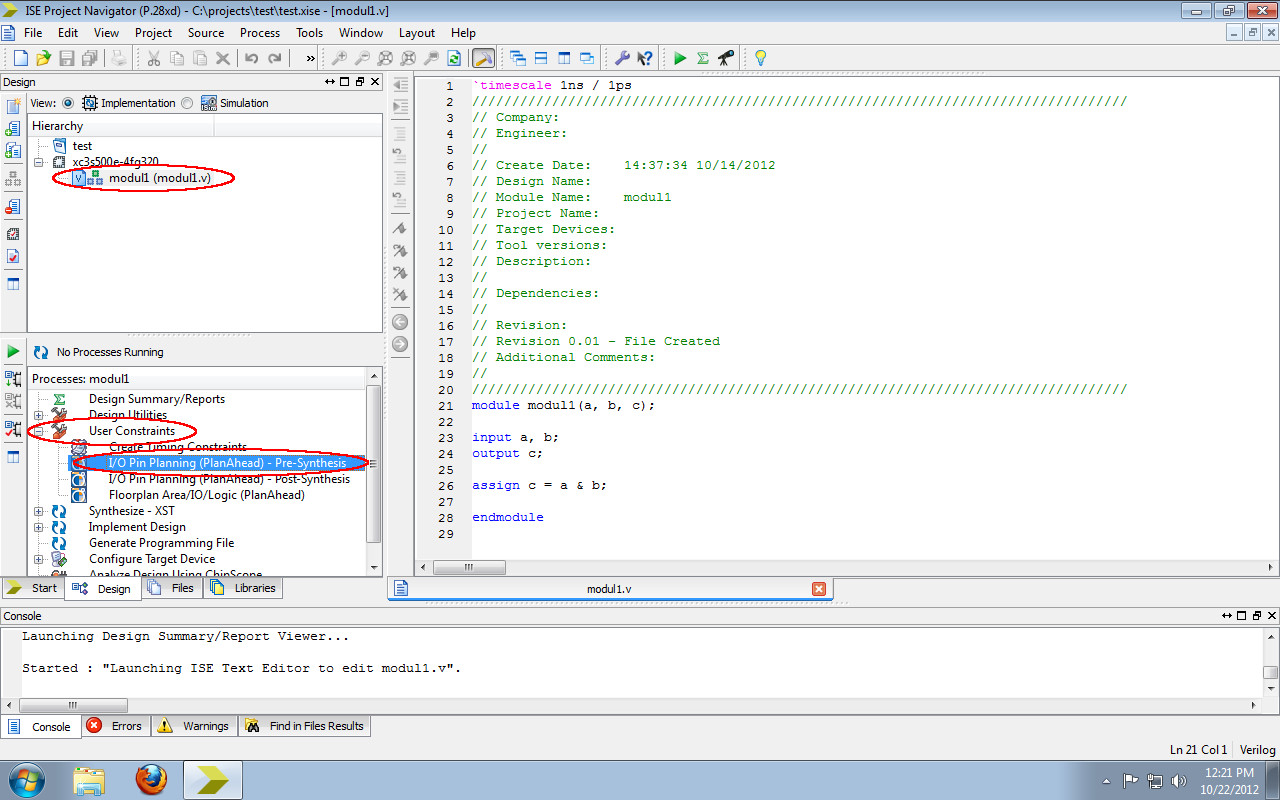Switch to the Libraries tab

(x=243, y=588)
